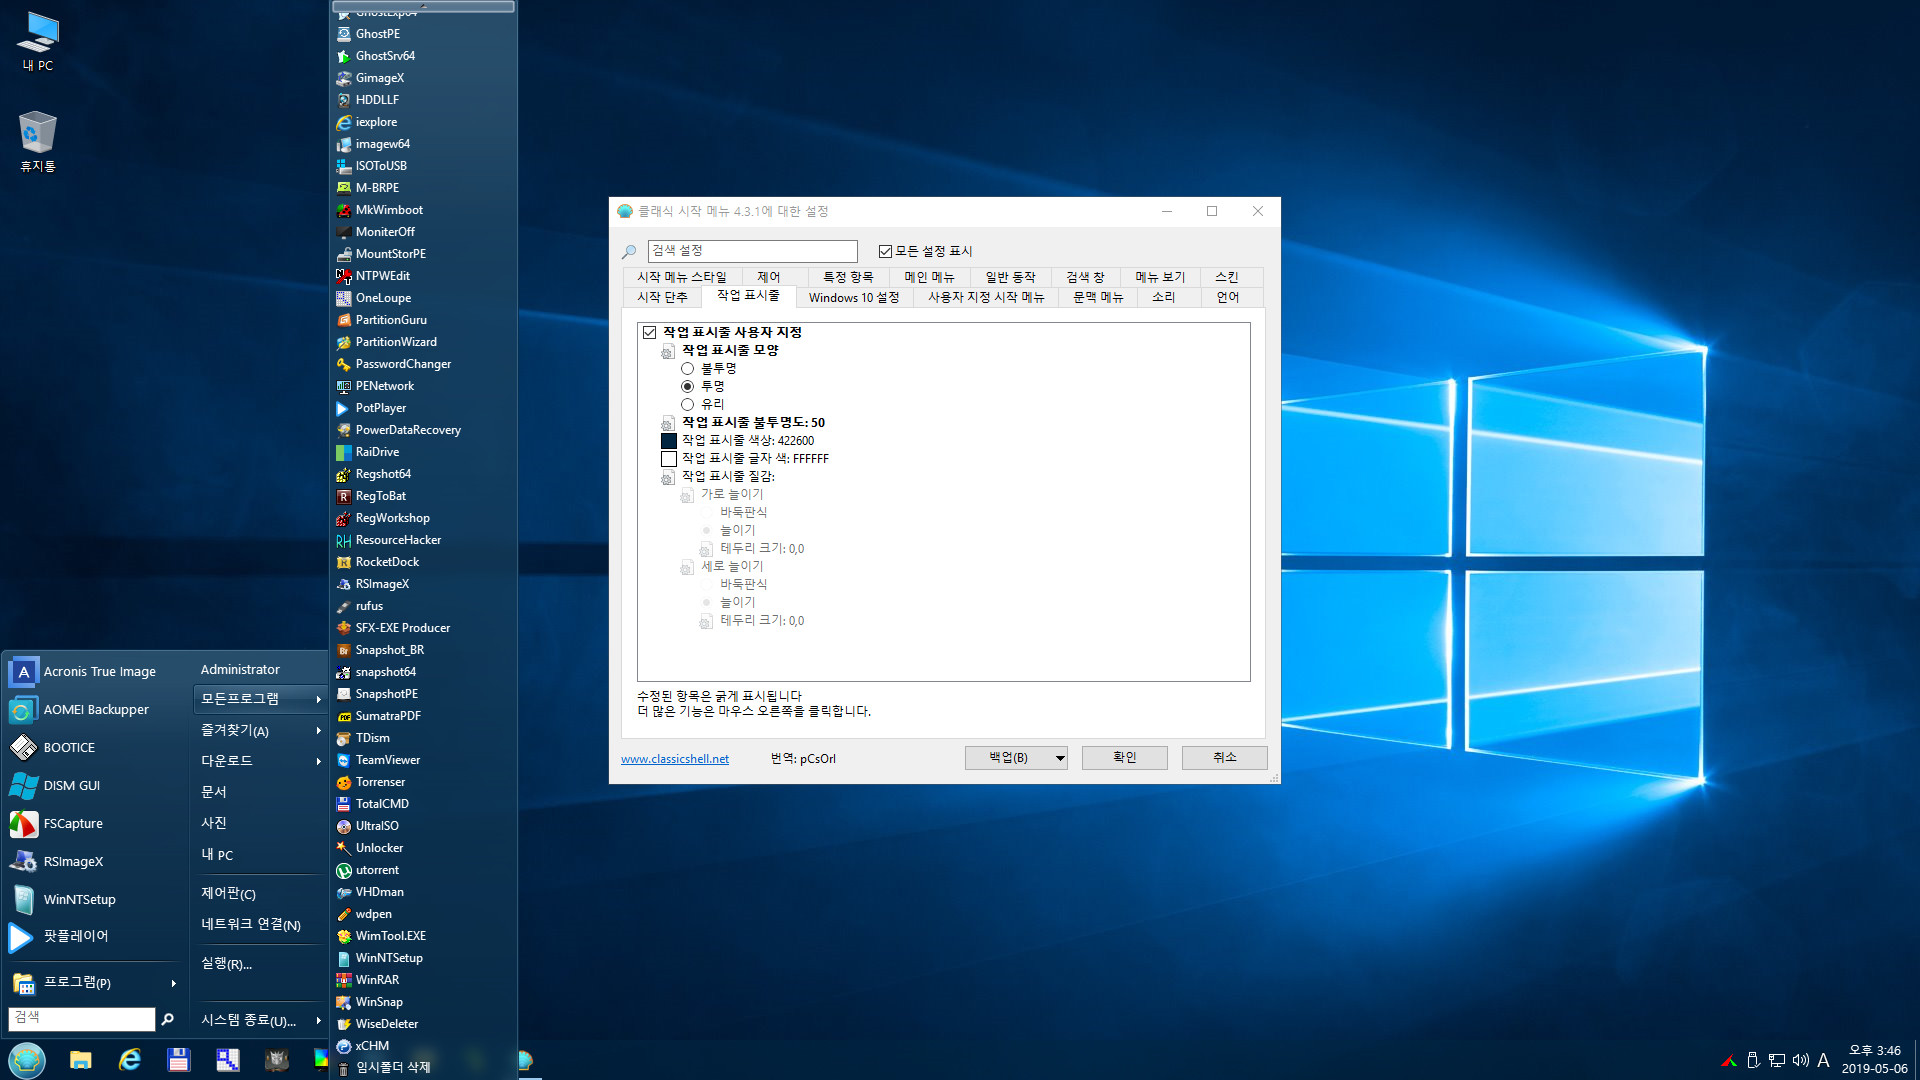Switch to the 문맥 메뉴 tab
Screen dimensions: 1920x1080
click(1098, 297)
